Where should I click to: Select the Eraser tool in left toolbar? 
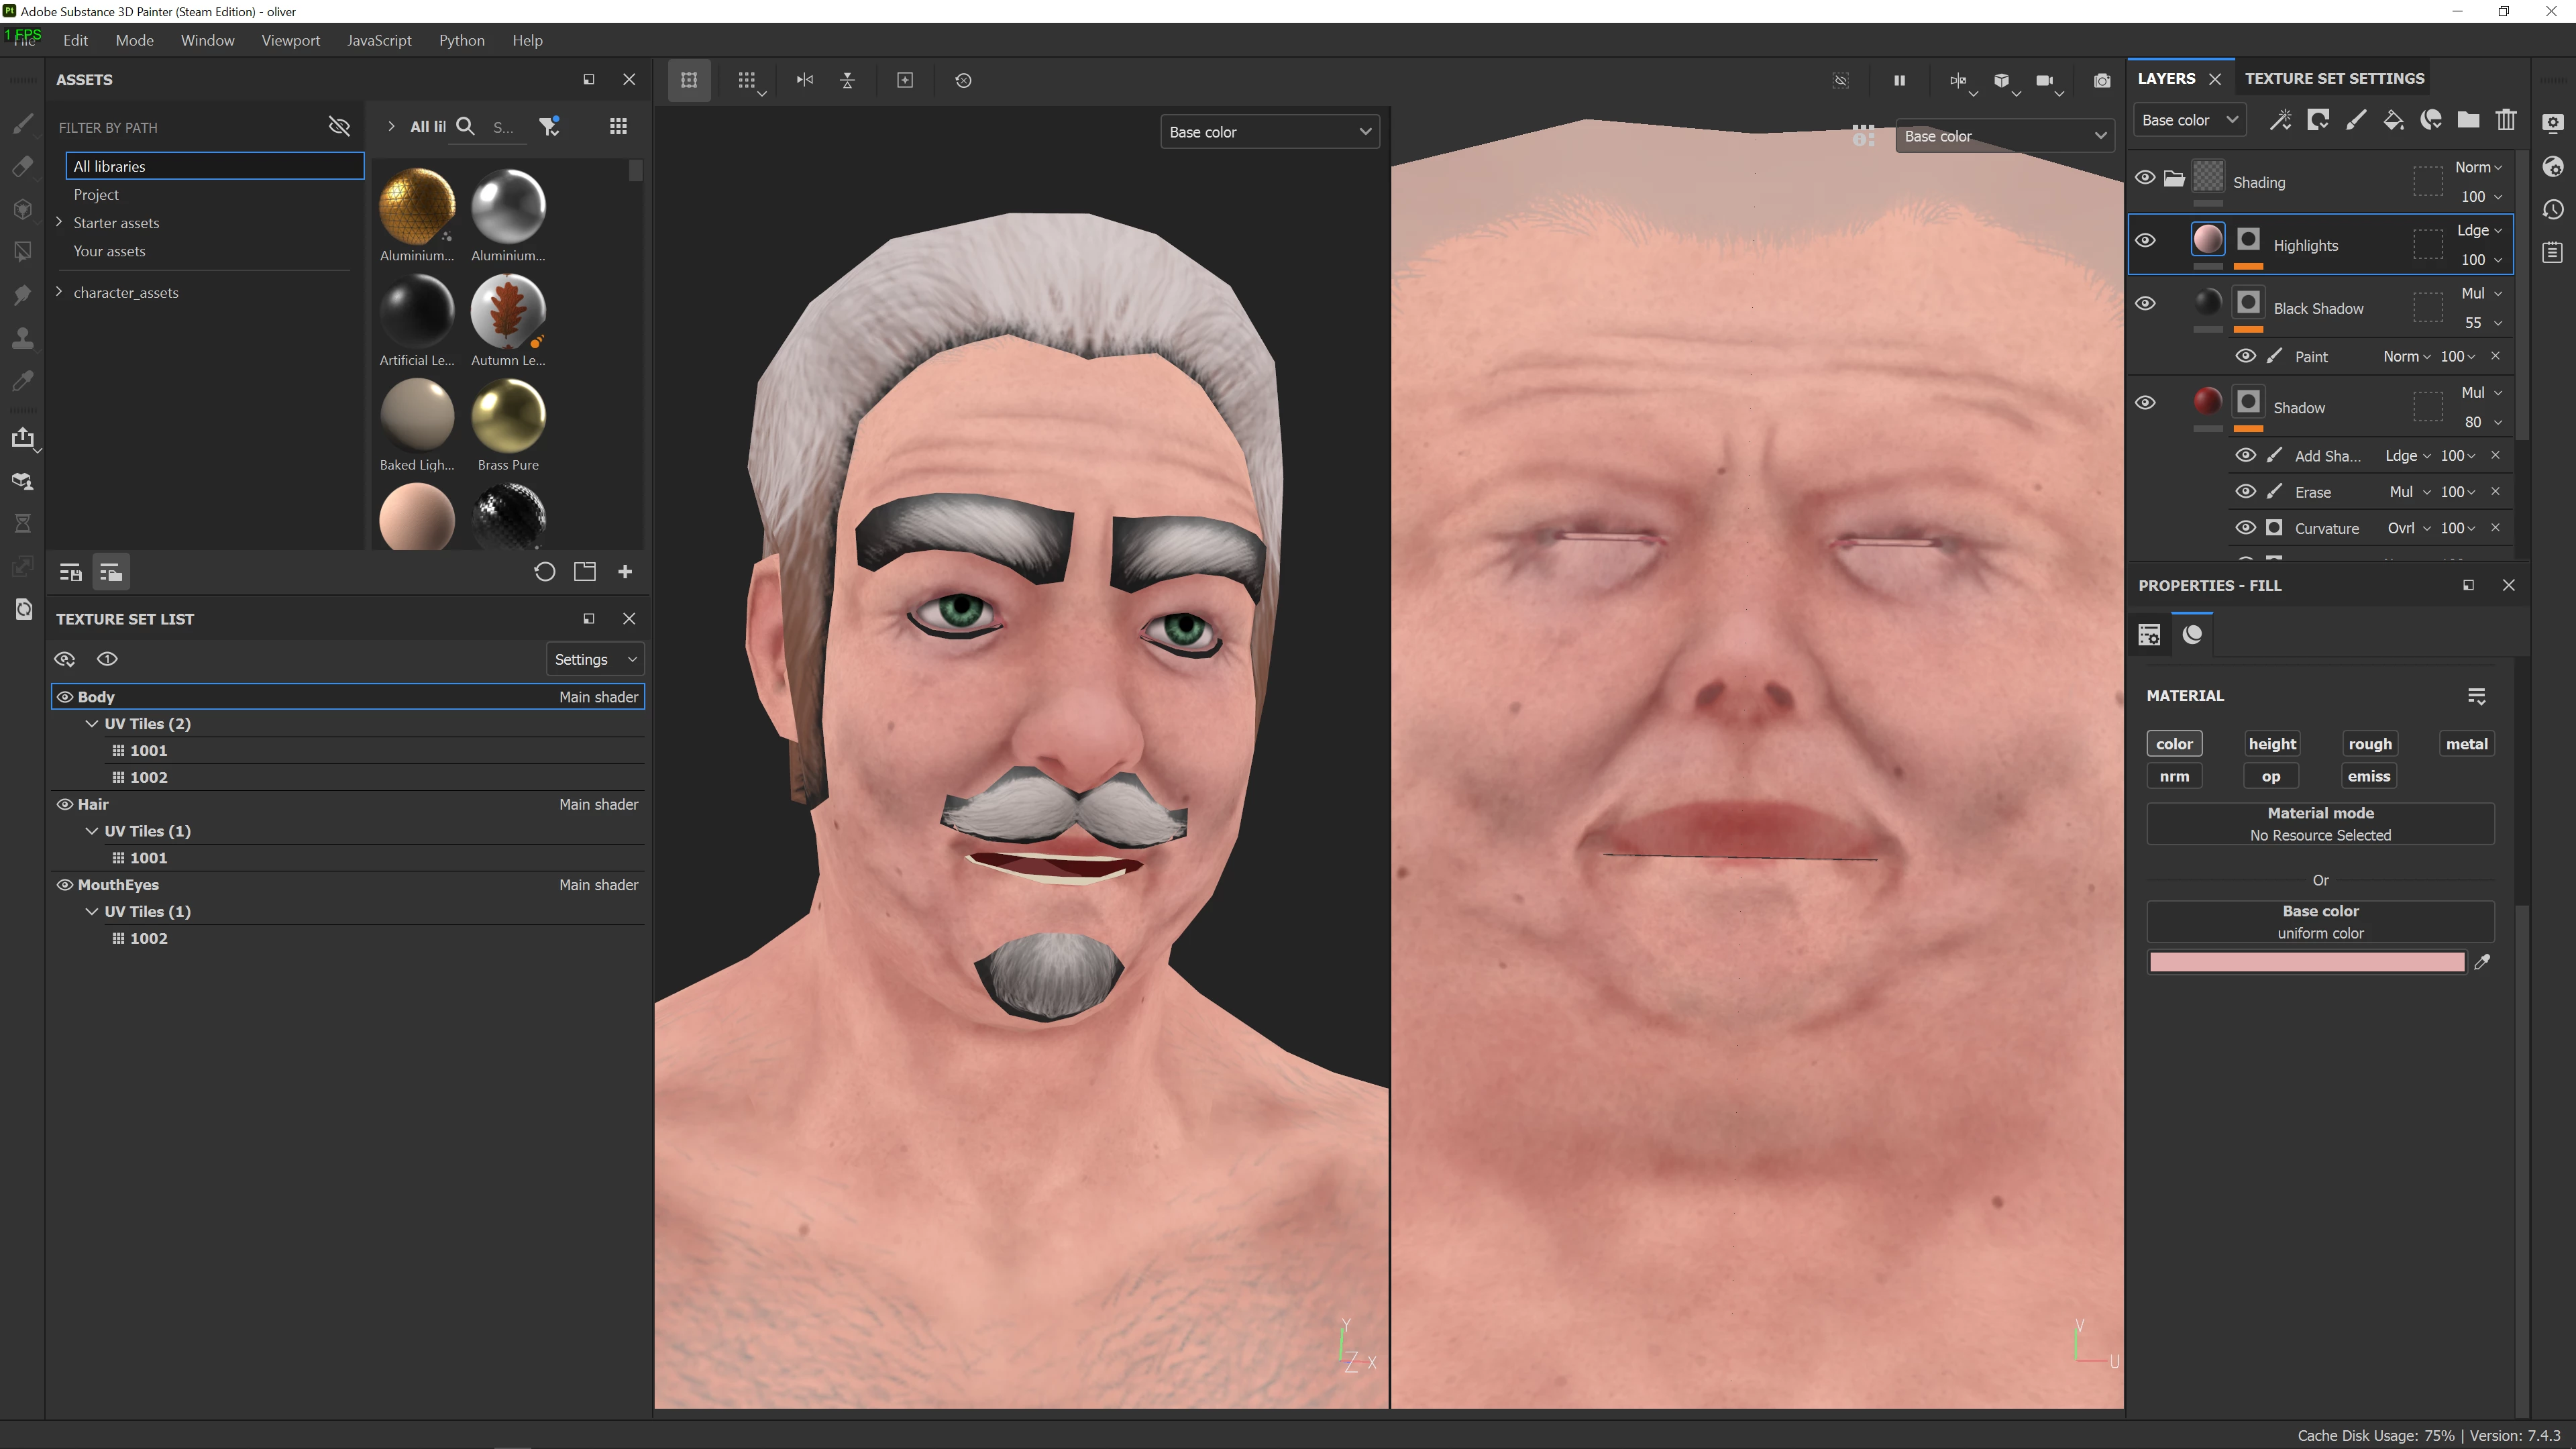[x=22, y=167]
